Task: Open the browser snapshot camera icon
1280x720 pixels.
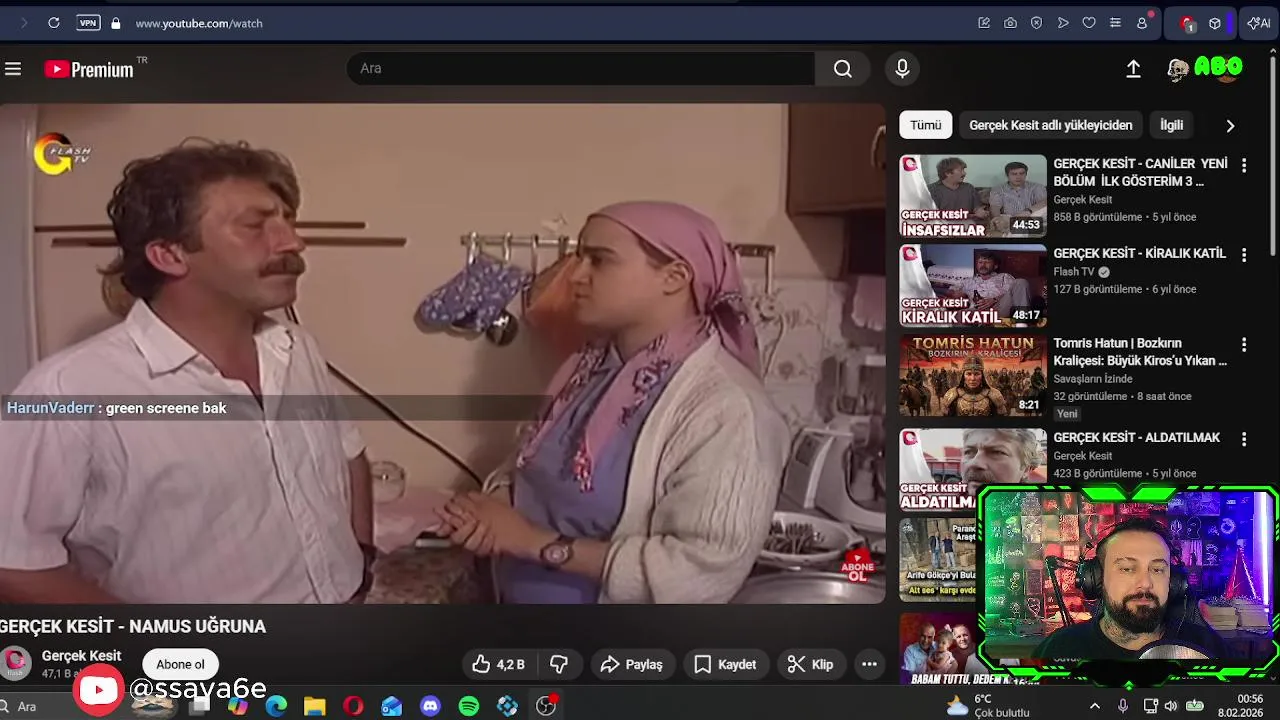Action: 1010,23
